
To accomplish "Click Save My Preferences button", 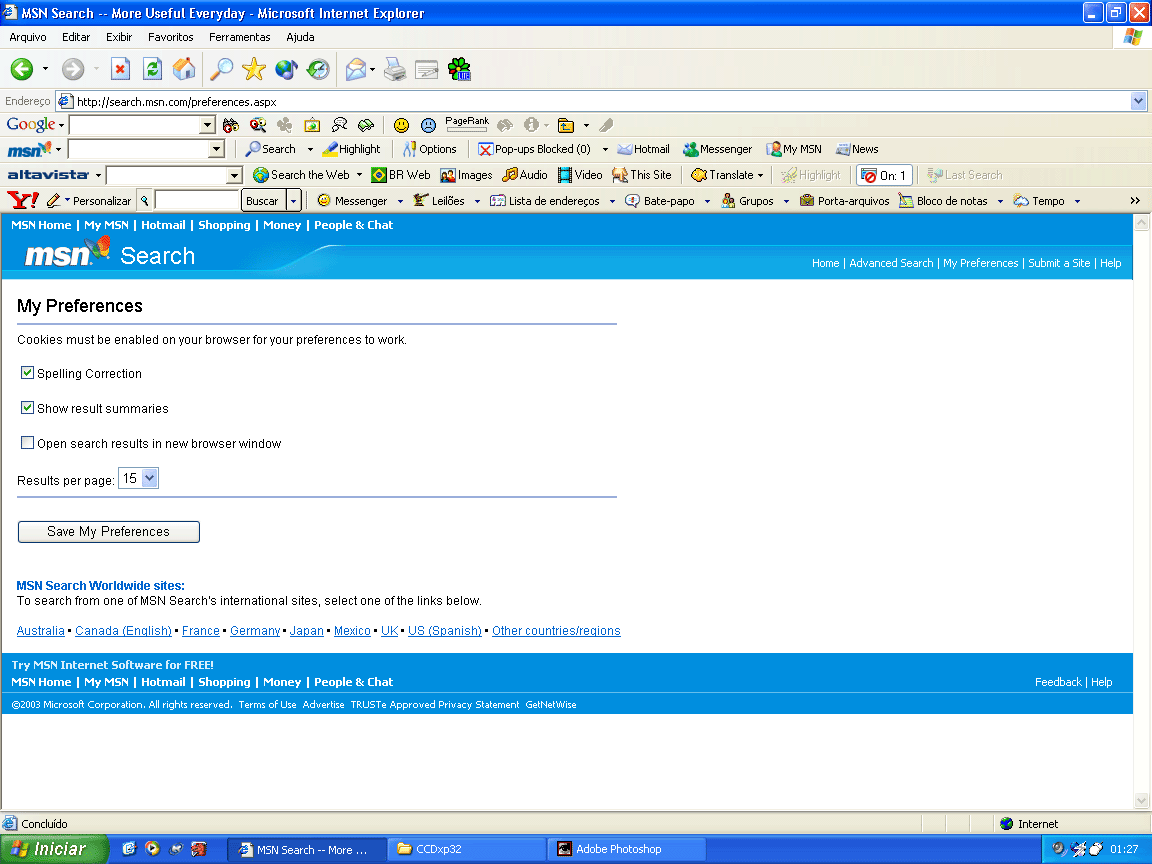I will click(x=109, y=532).
